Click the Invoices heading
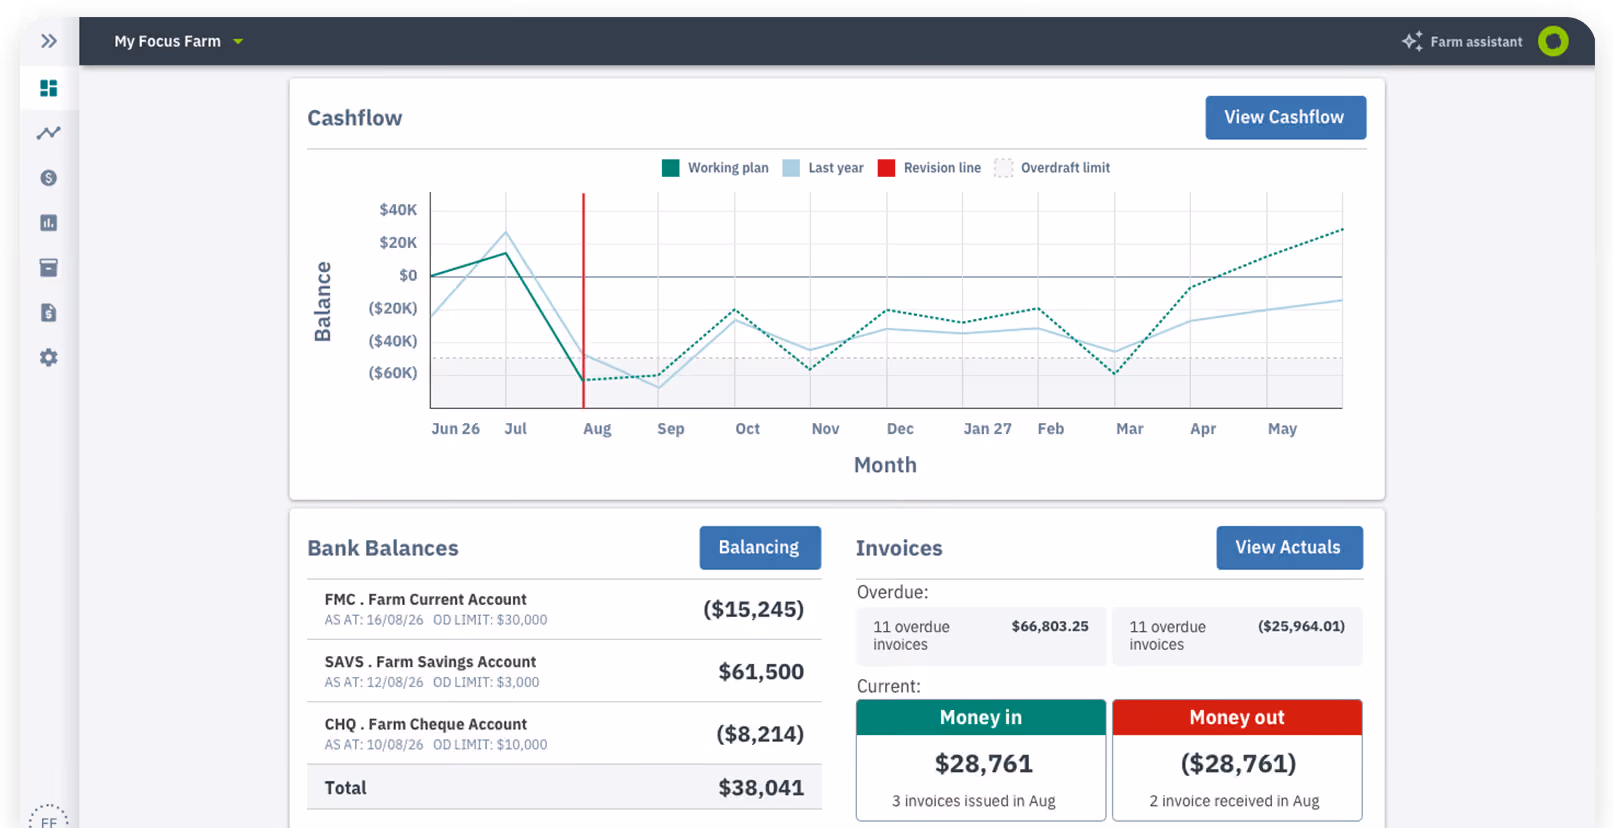 (899, 548)
